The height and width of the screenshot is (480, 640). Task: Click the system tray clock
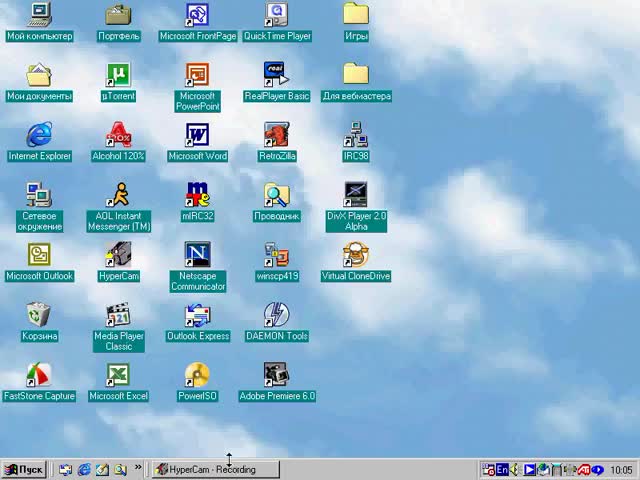pos(621,469)
